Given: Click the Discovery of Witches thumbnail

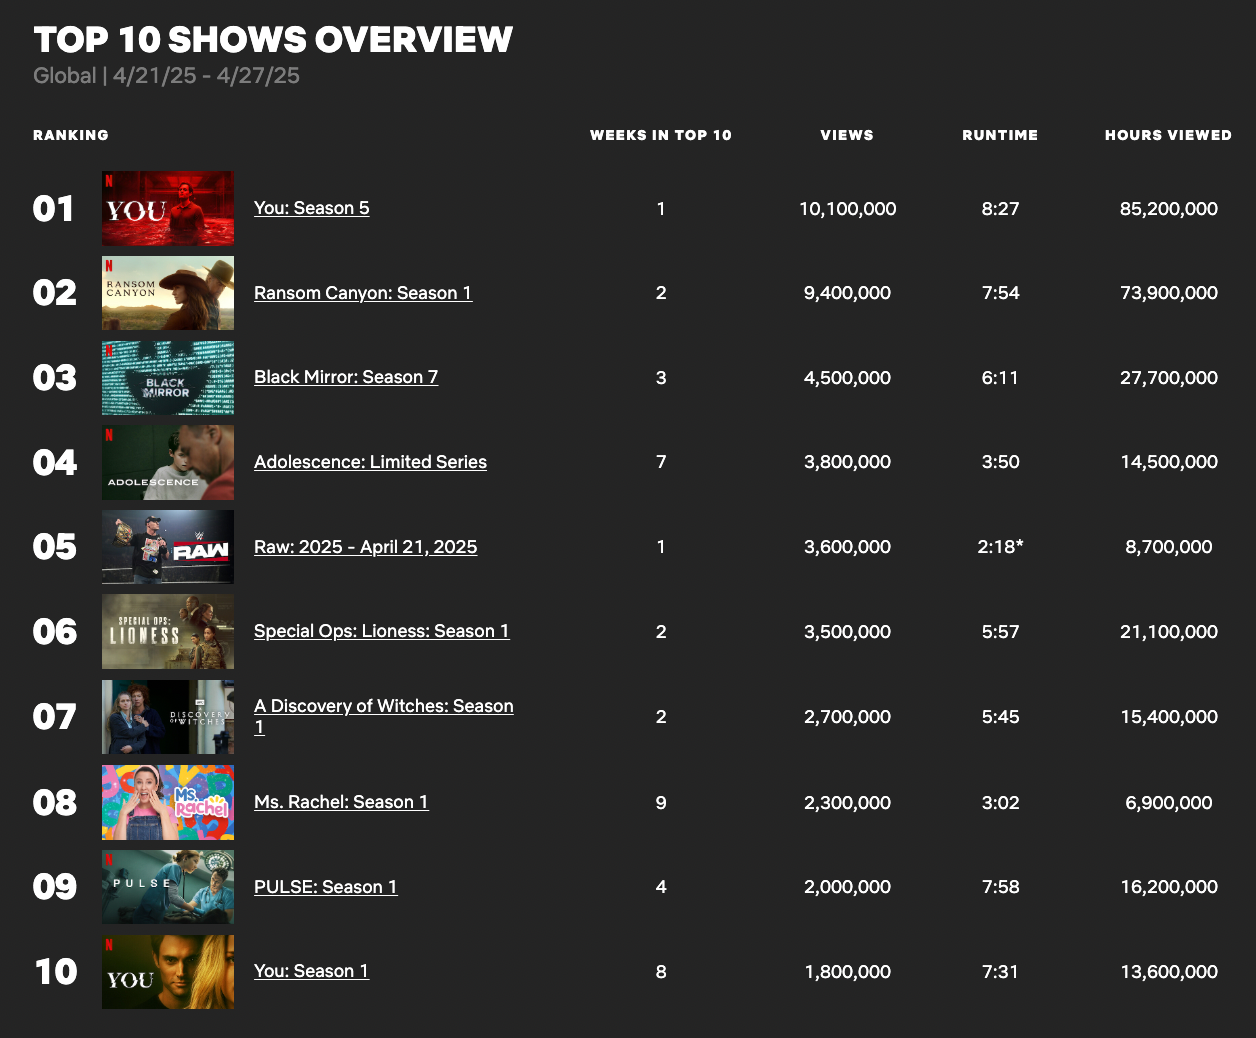Looking at the screenshot, I should pos(168,717).
